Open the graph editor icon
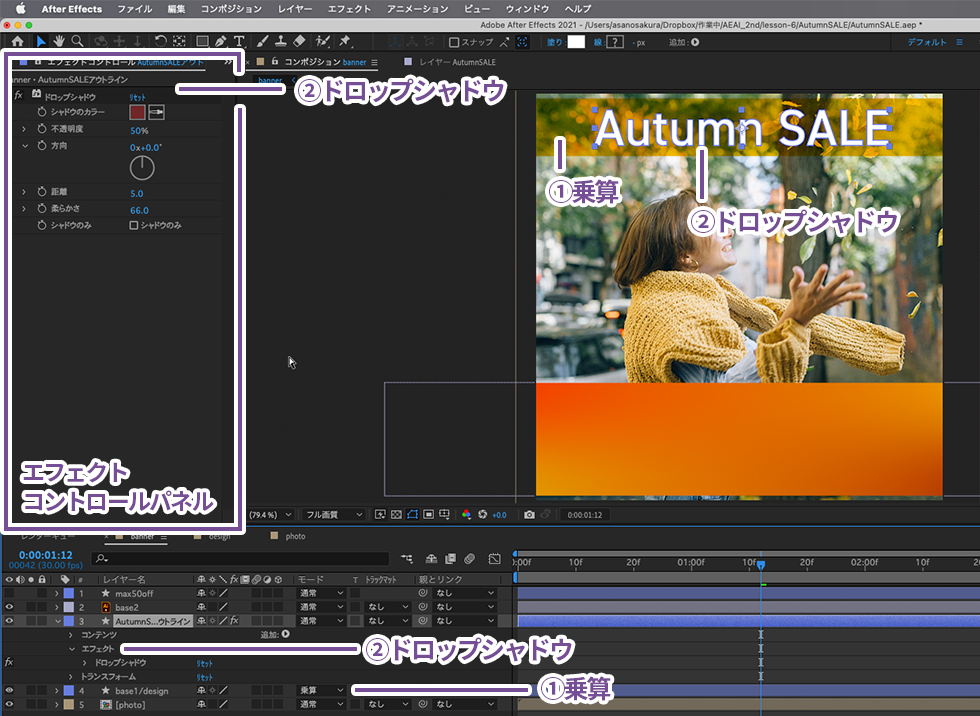 click(494, 559)
